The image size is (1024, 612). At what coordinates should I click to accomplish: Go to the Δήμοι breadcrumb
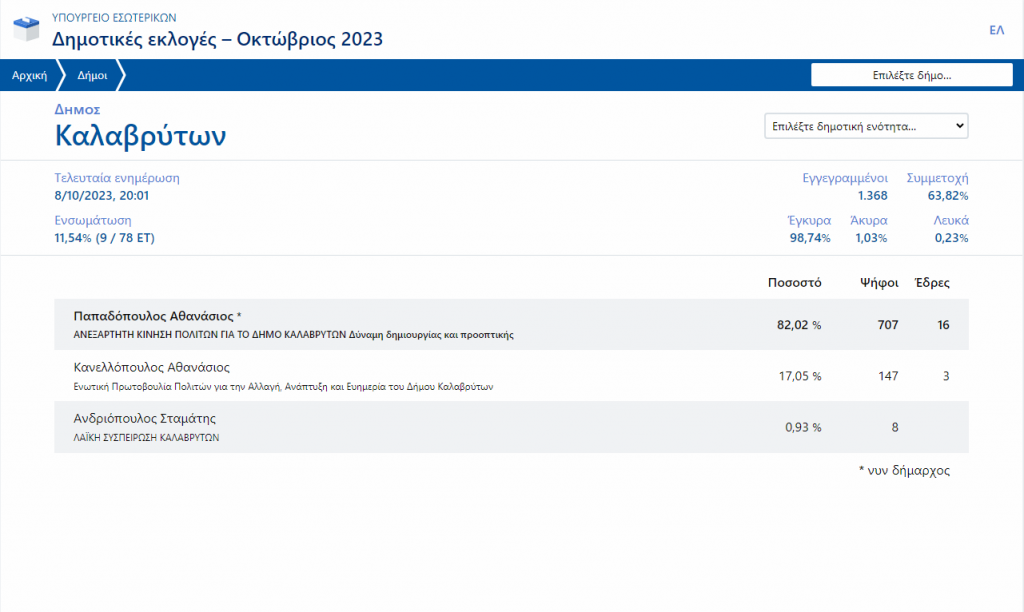[92, 75]
